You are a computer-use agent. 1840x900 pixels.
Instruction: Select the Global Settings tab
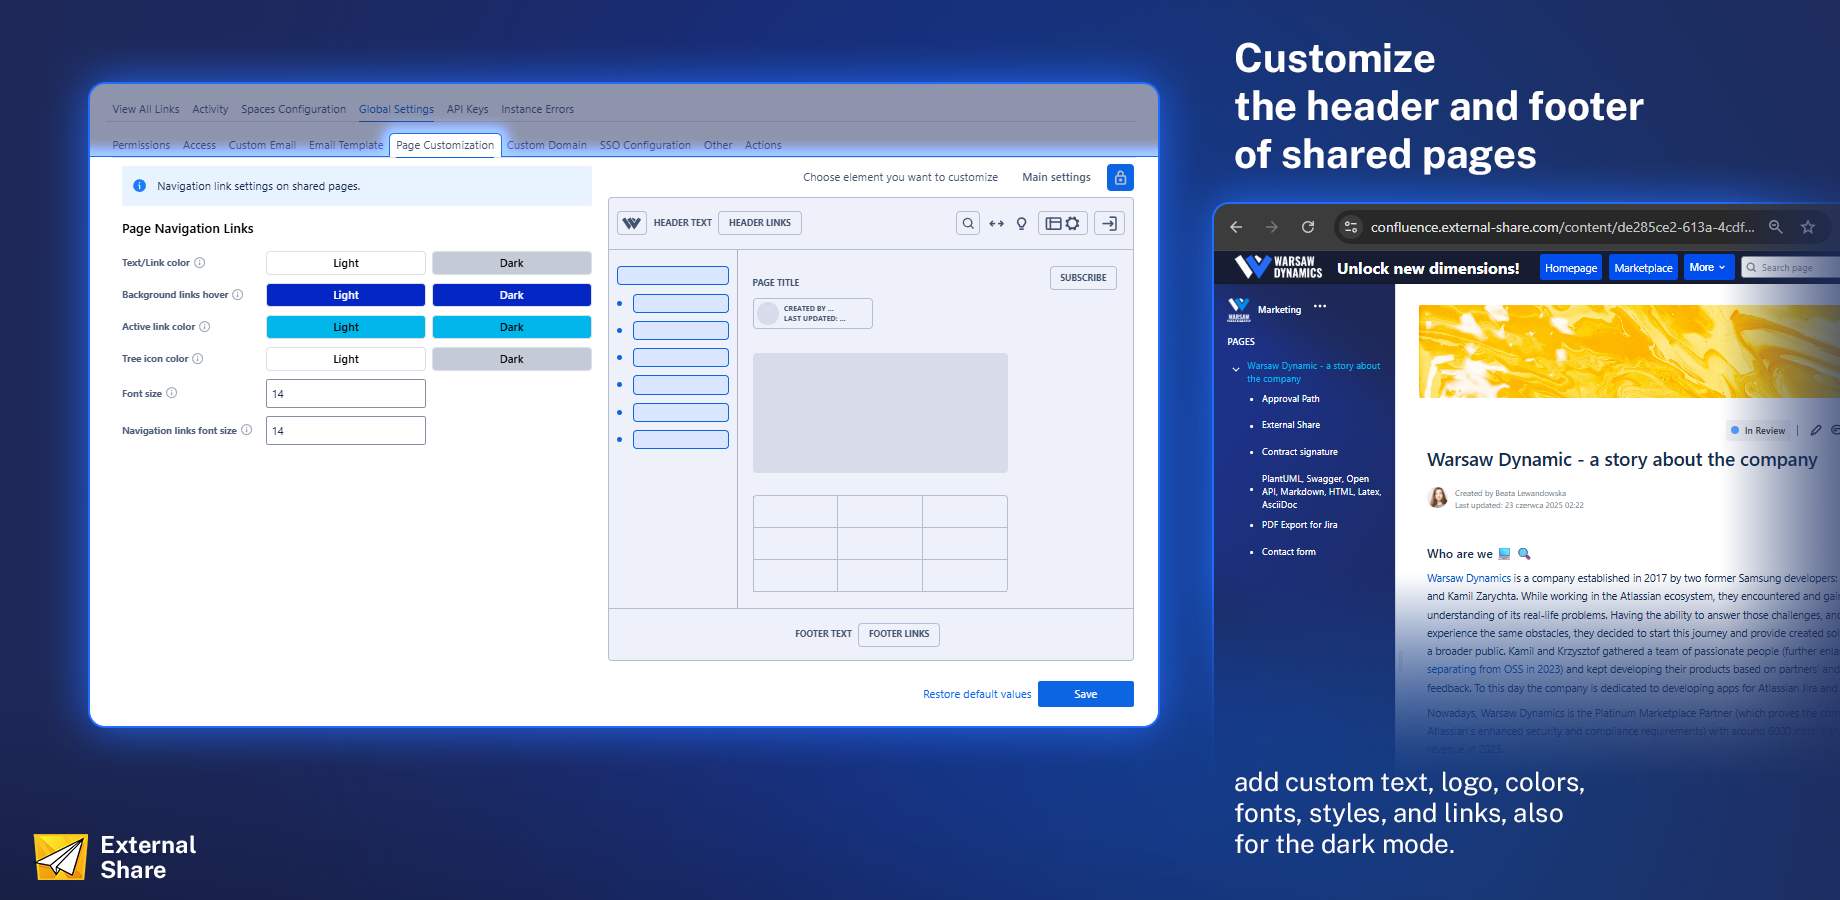click(396, 109)
